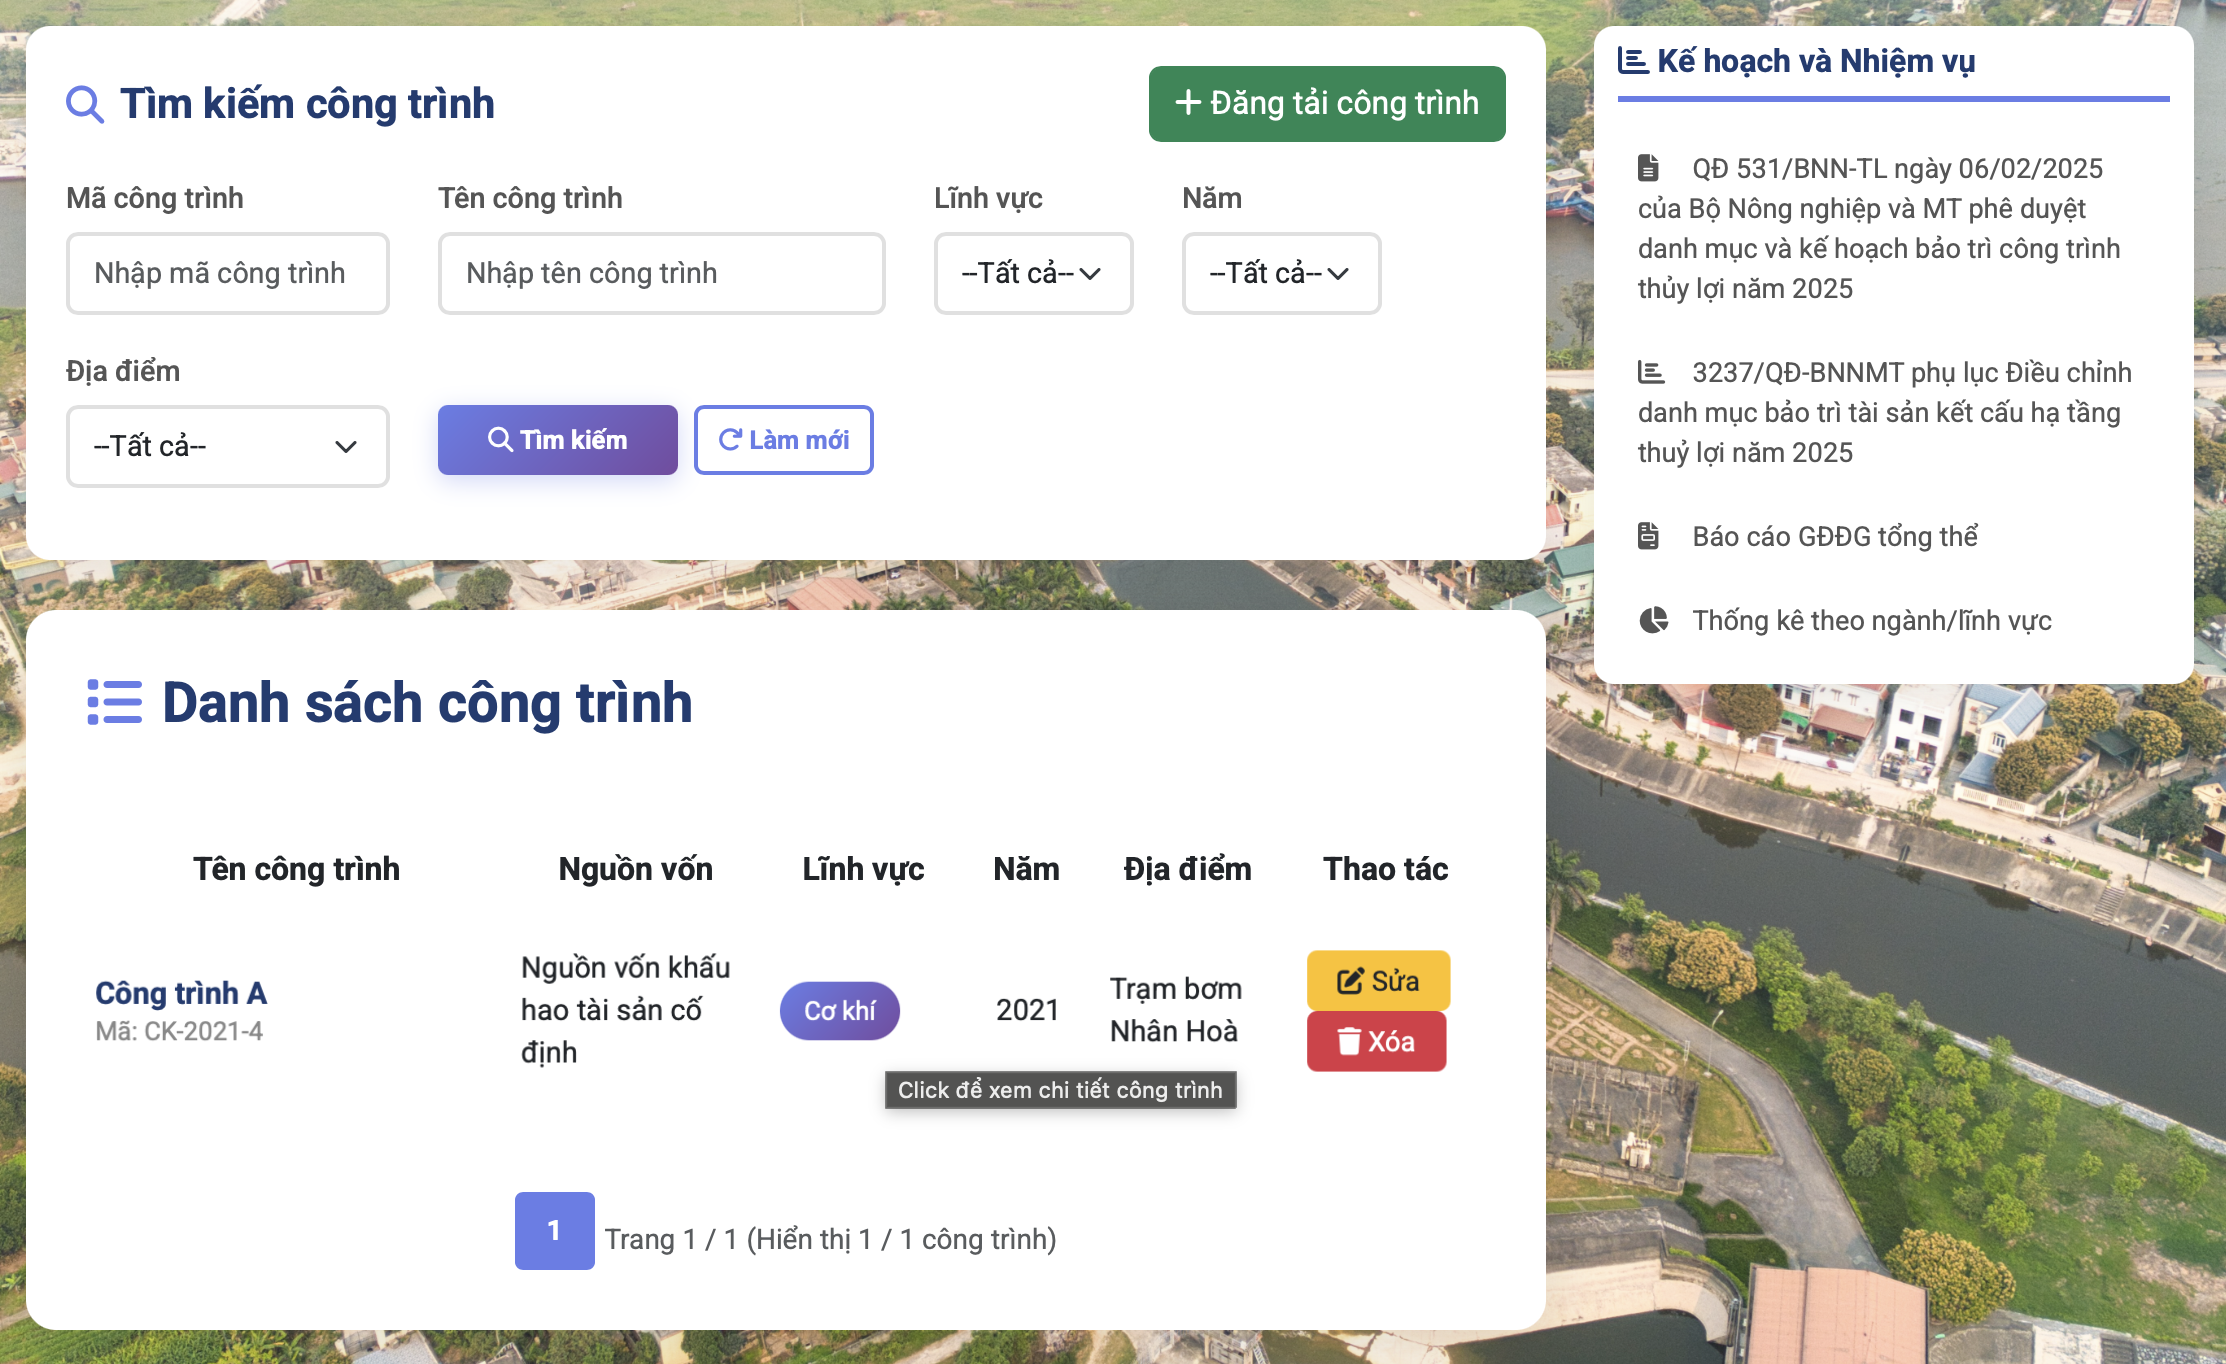Image resolution: width=2226 pixels, height=1364 pixels.
Task: Click the chart icon next to 3237/QĐ-BNNMT
Action: (x=1650, y=372)
